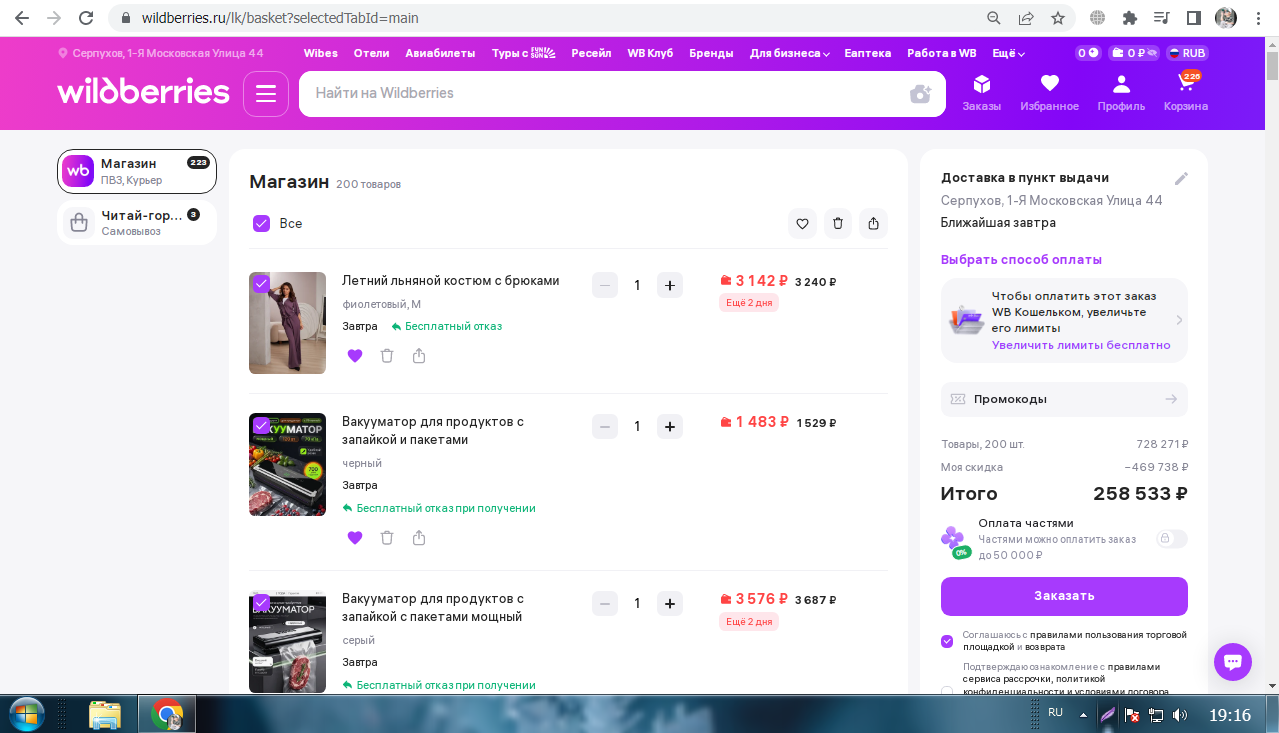Image resolution: width=1279 pixels, height=733 pixels.
Task: Open WB Кошелёк limits chevron
Action: (1179, 320)
